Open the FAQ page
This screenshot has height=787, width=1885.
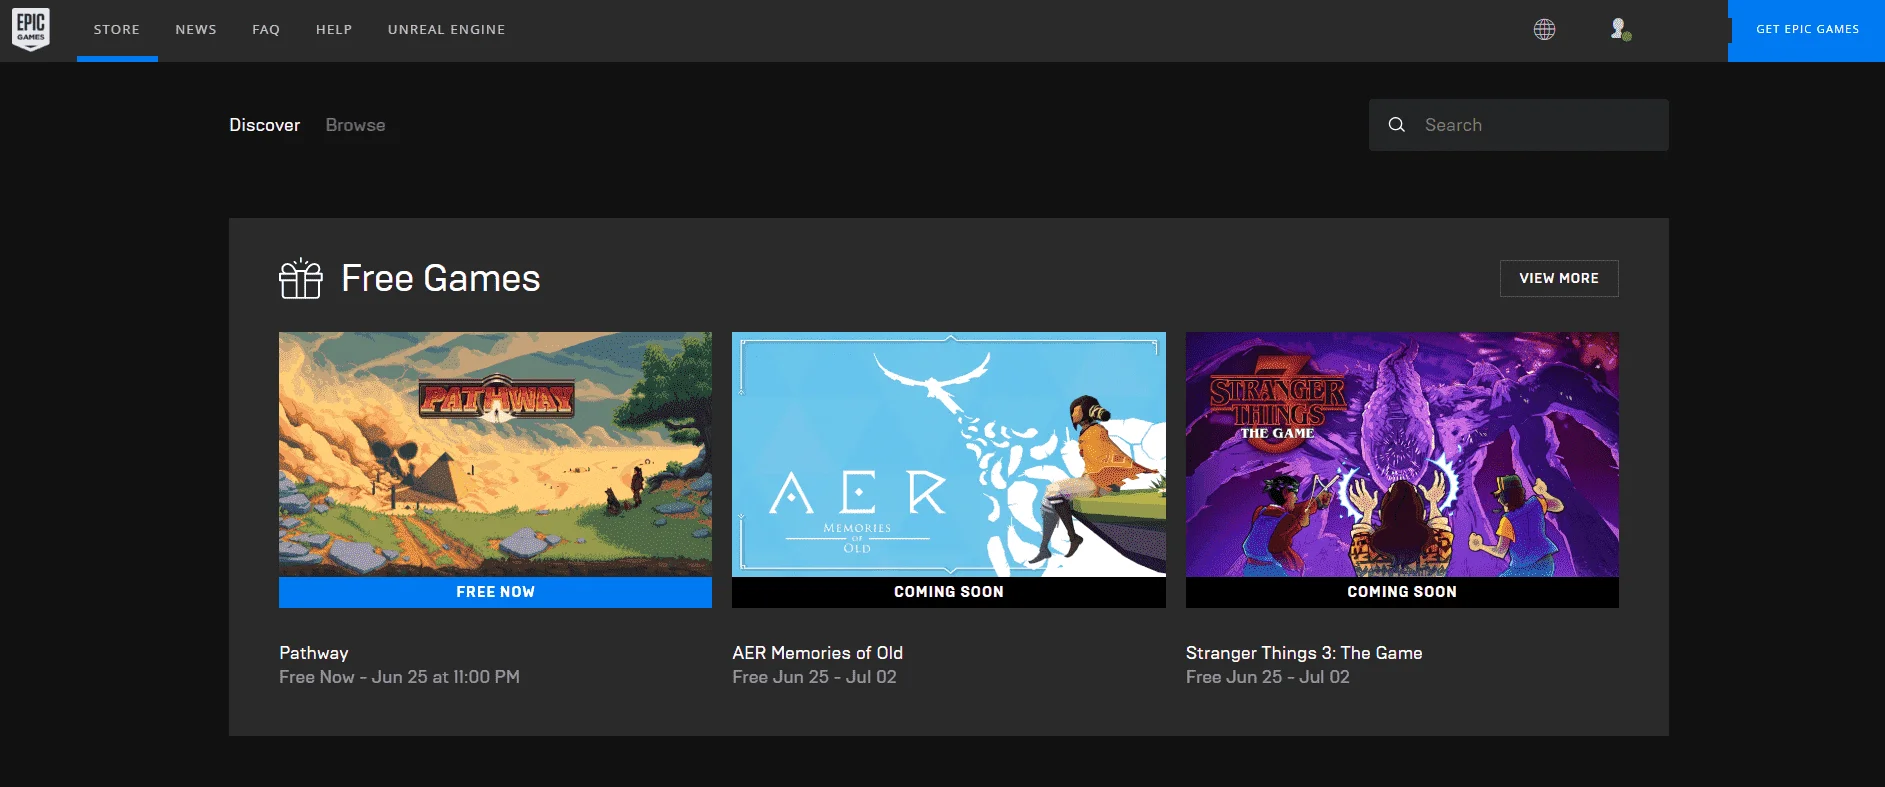(x=266, y=30)
